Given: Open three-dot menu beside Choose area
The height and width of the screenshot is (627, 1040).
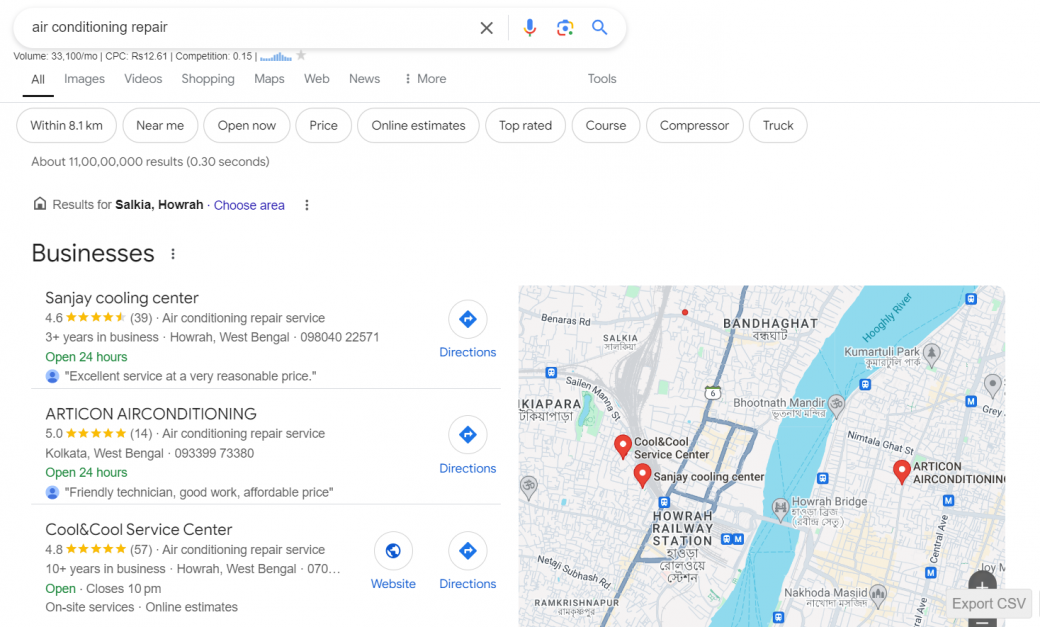Looking at the screenshot, I should (306, 205).
